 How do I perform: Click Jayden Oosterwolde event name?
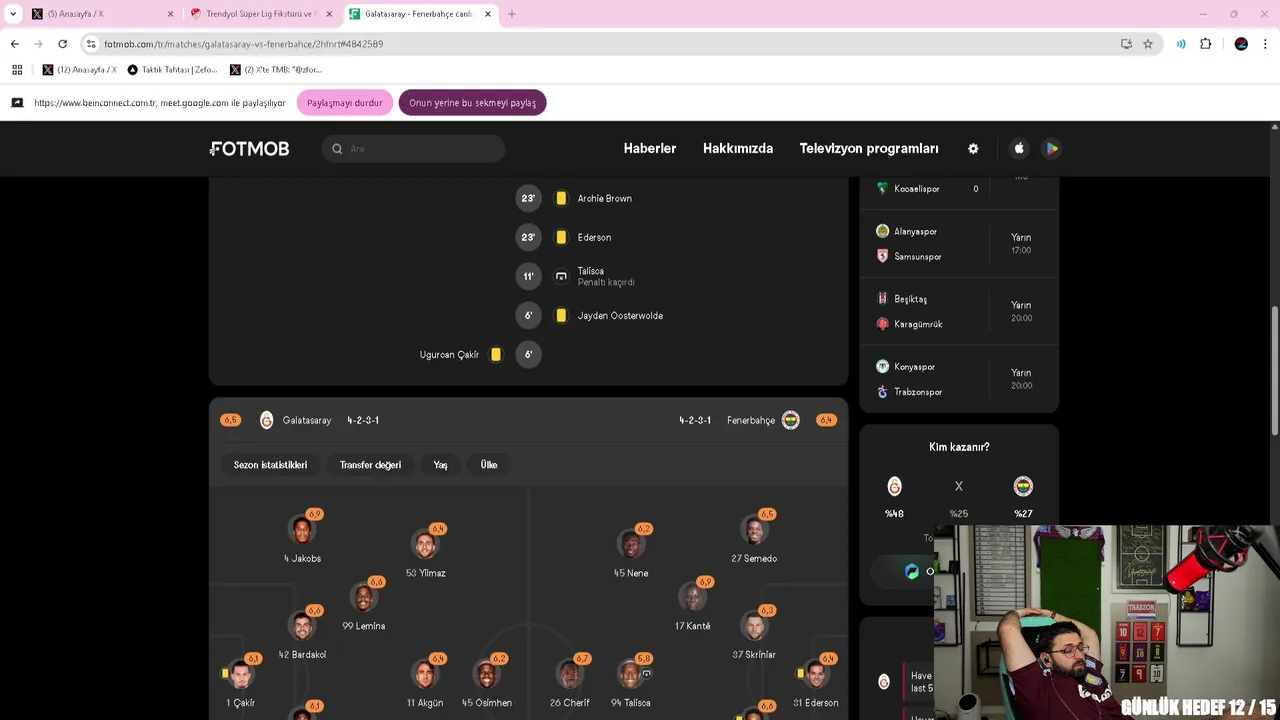(x=620, y=316)
